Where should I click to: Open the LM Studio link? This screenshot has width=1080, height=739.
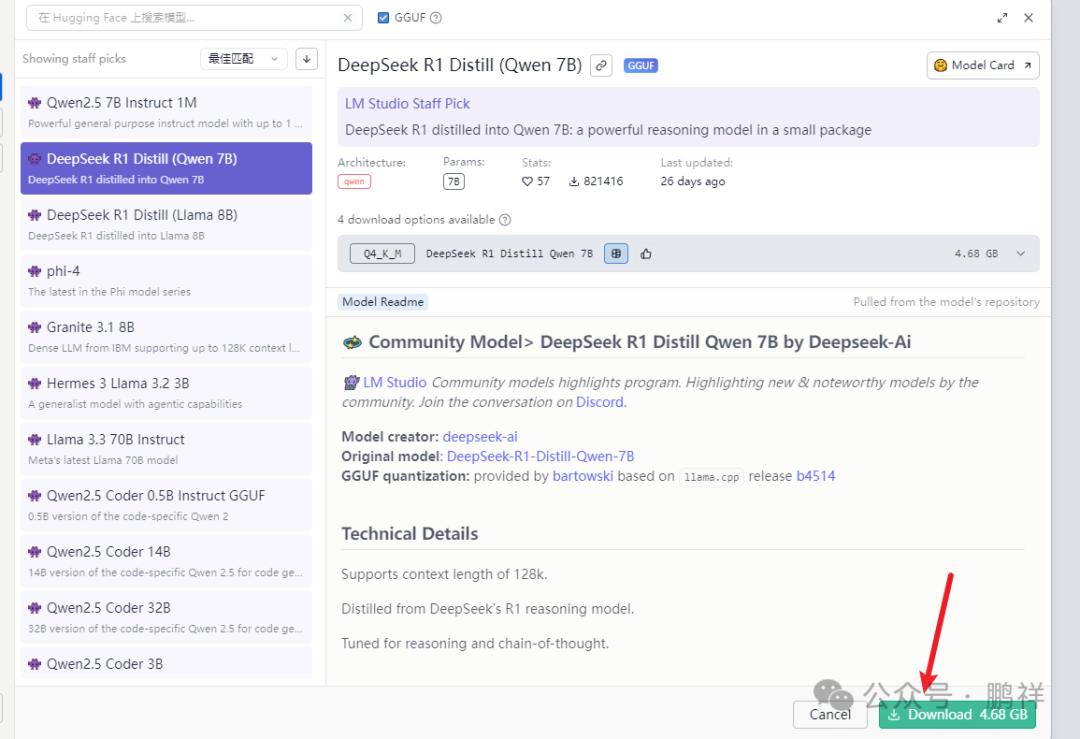[x=395, y=382]
